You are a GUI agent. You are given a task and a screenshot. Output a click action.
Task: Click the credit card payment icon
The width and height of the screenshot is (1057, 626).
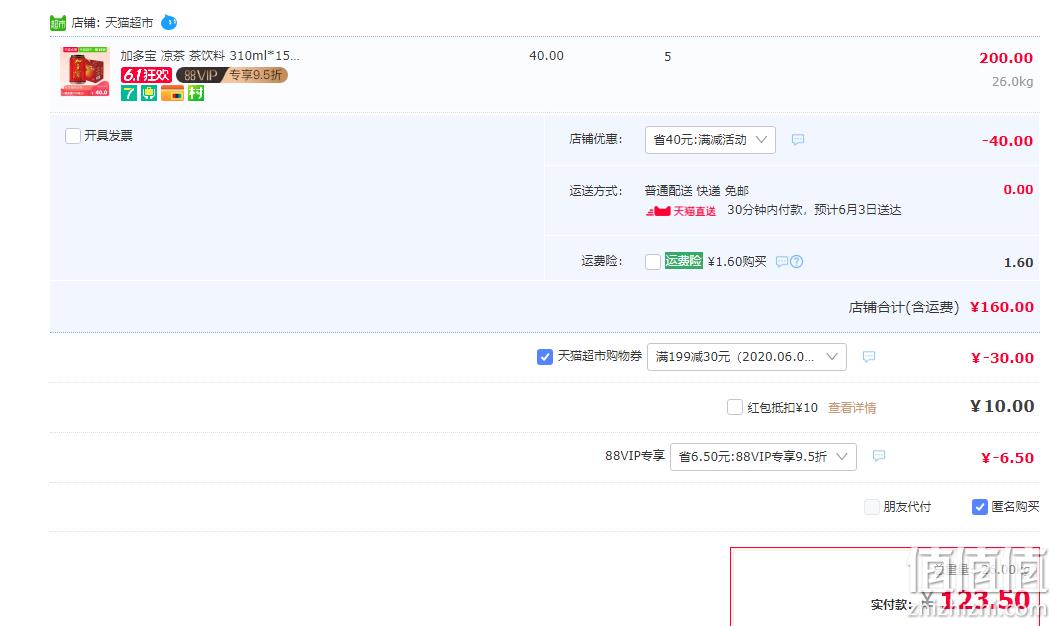click(173, 93)
